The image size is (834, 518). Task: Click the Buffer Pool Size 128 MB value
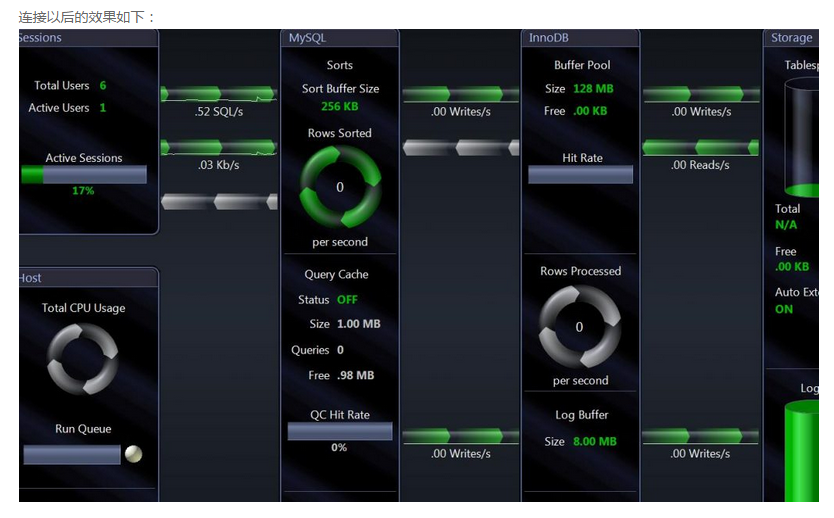[593, 89]
